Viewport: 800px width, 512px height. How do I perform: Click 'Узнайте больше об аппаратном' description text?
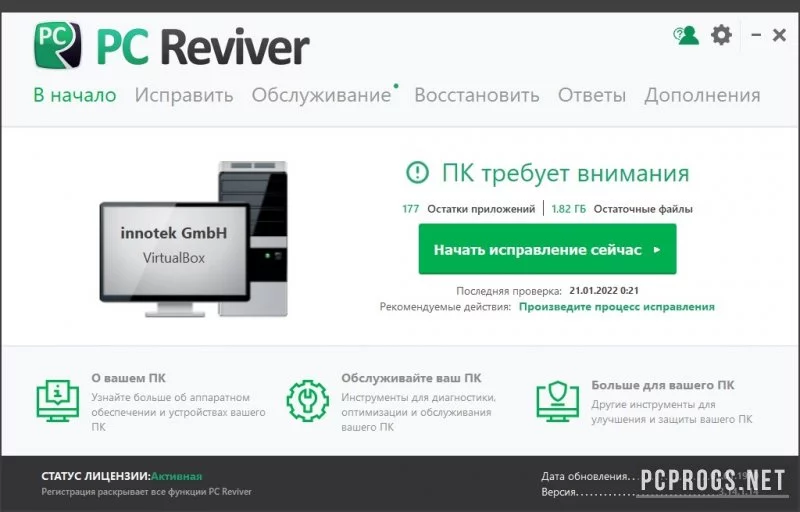pyautogui.click(x=179, y=412)
